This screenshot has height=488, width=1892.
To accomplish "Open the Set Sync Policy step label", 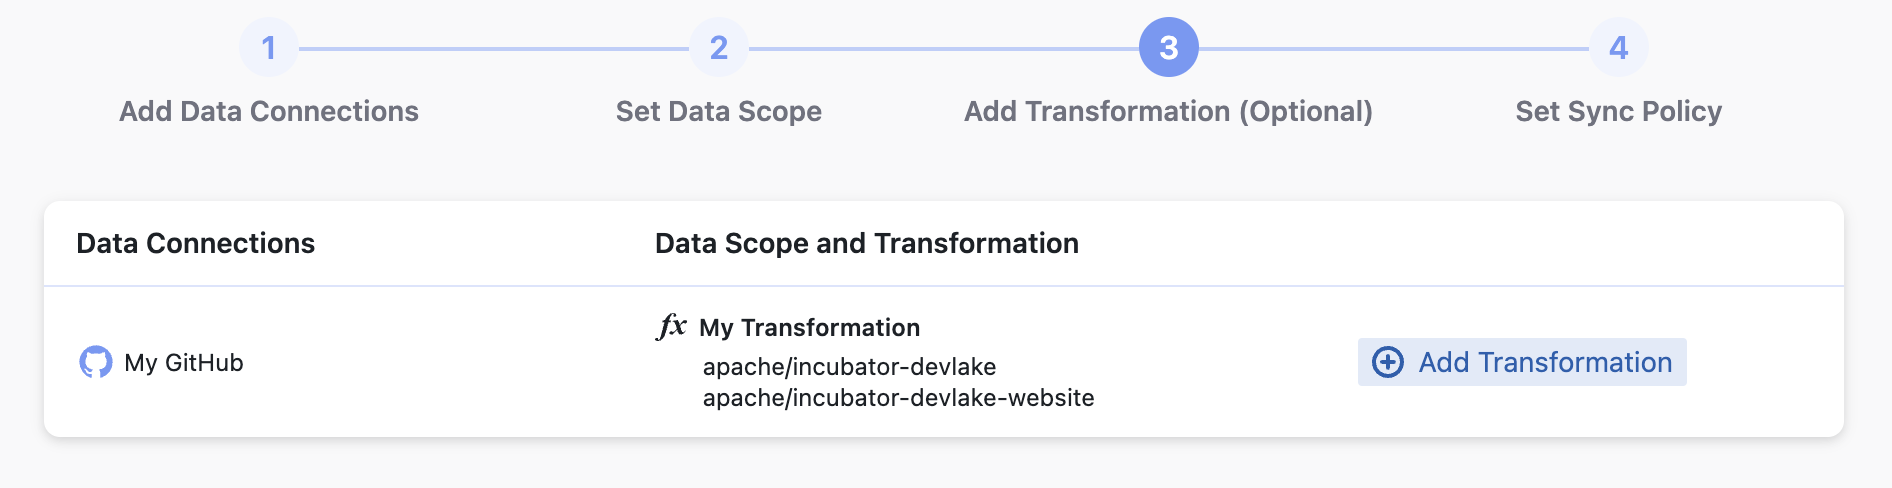I will point(1618,111).
